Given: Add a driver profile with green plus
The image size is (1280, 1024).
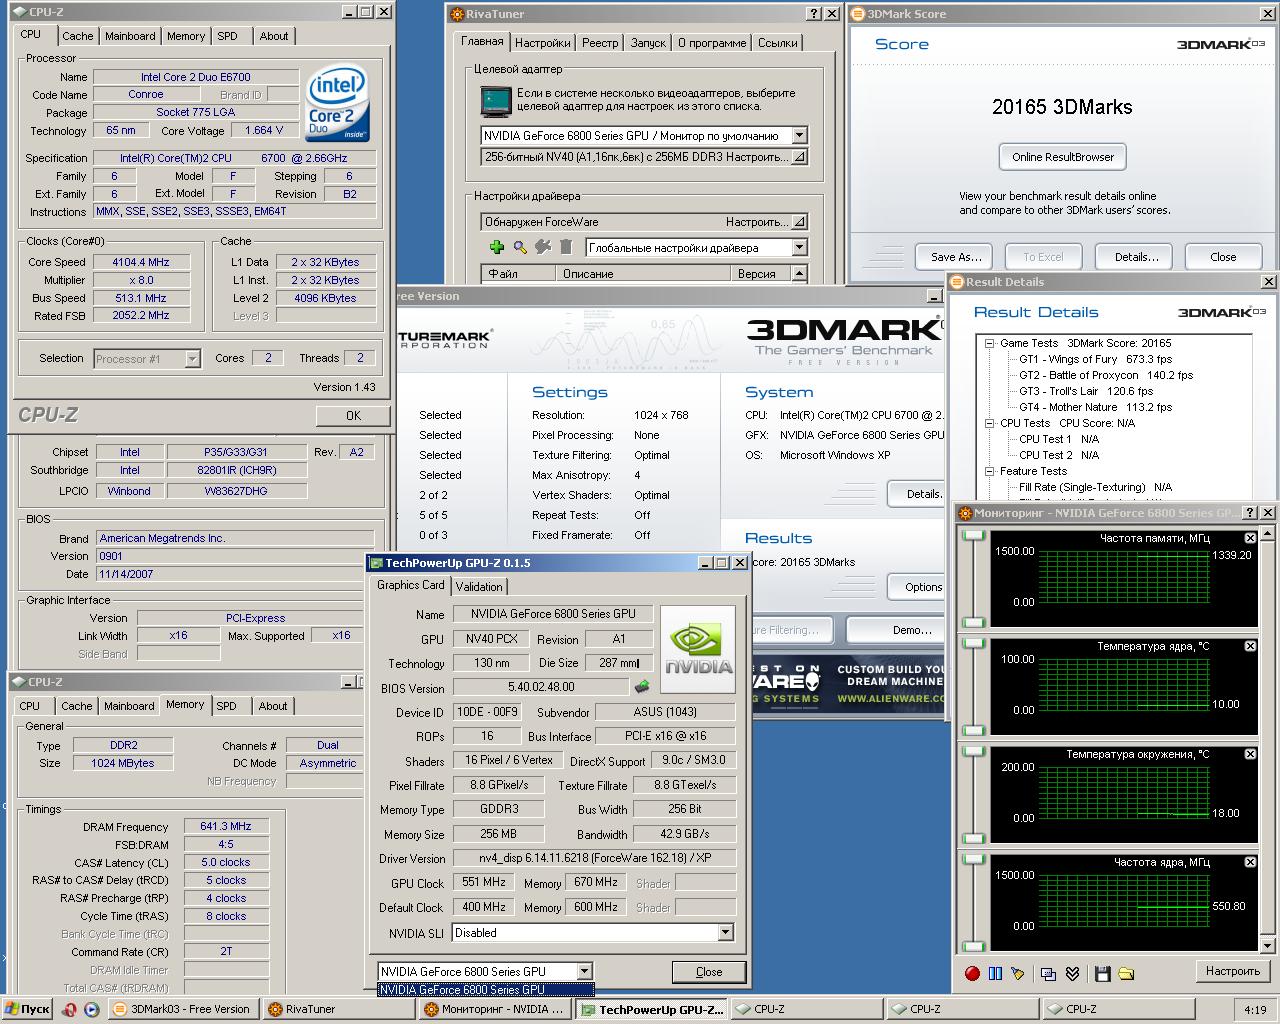Looking at the screenshot, I should (x=496, y=247).
